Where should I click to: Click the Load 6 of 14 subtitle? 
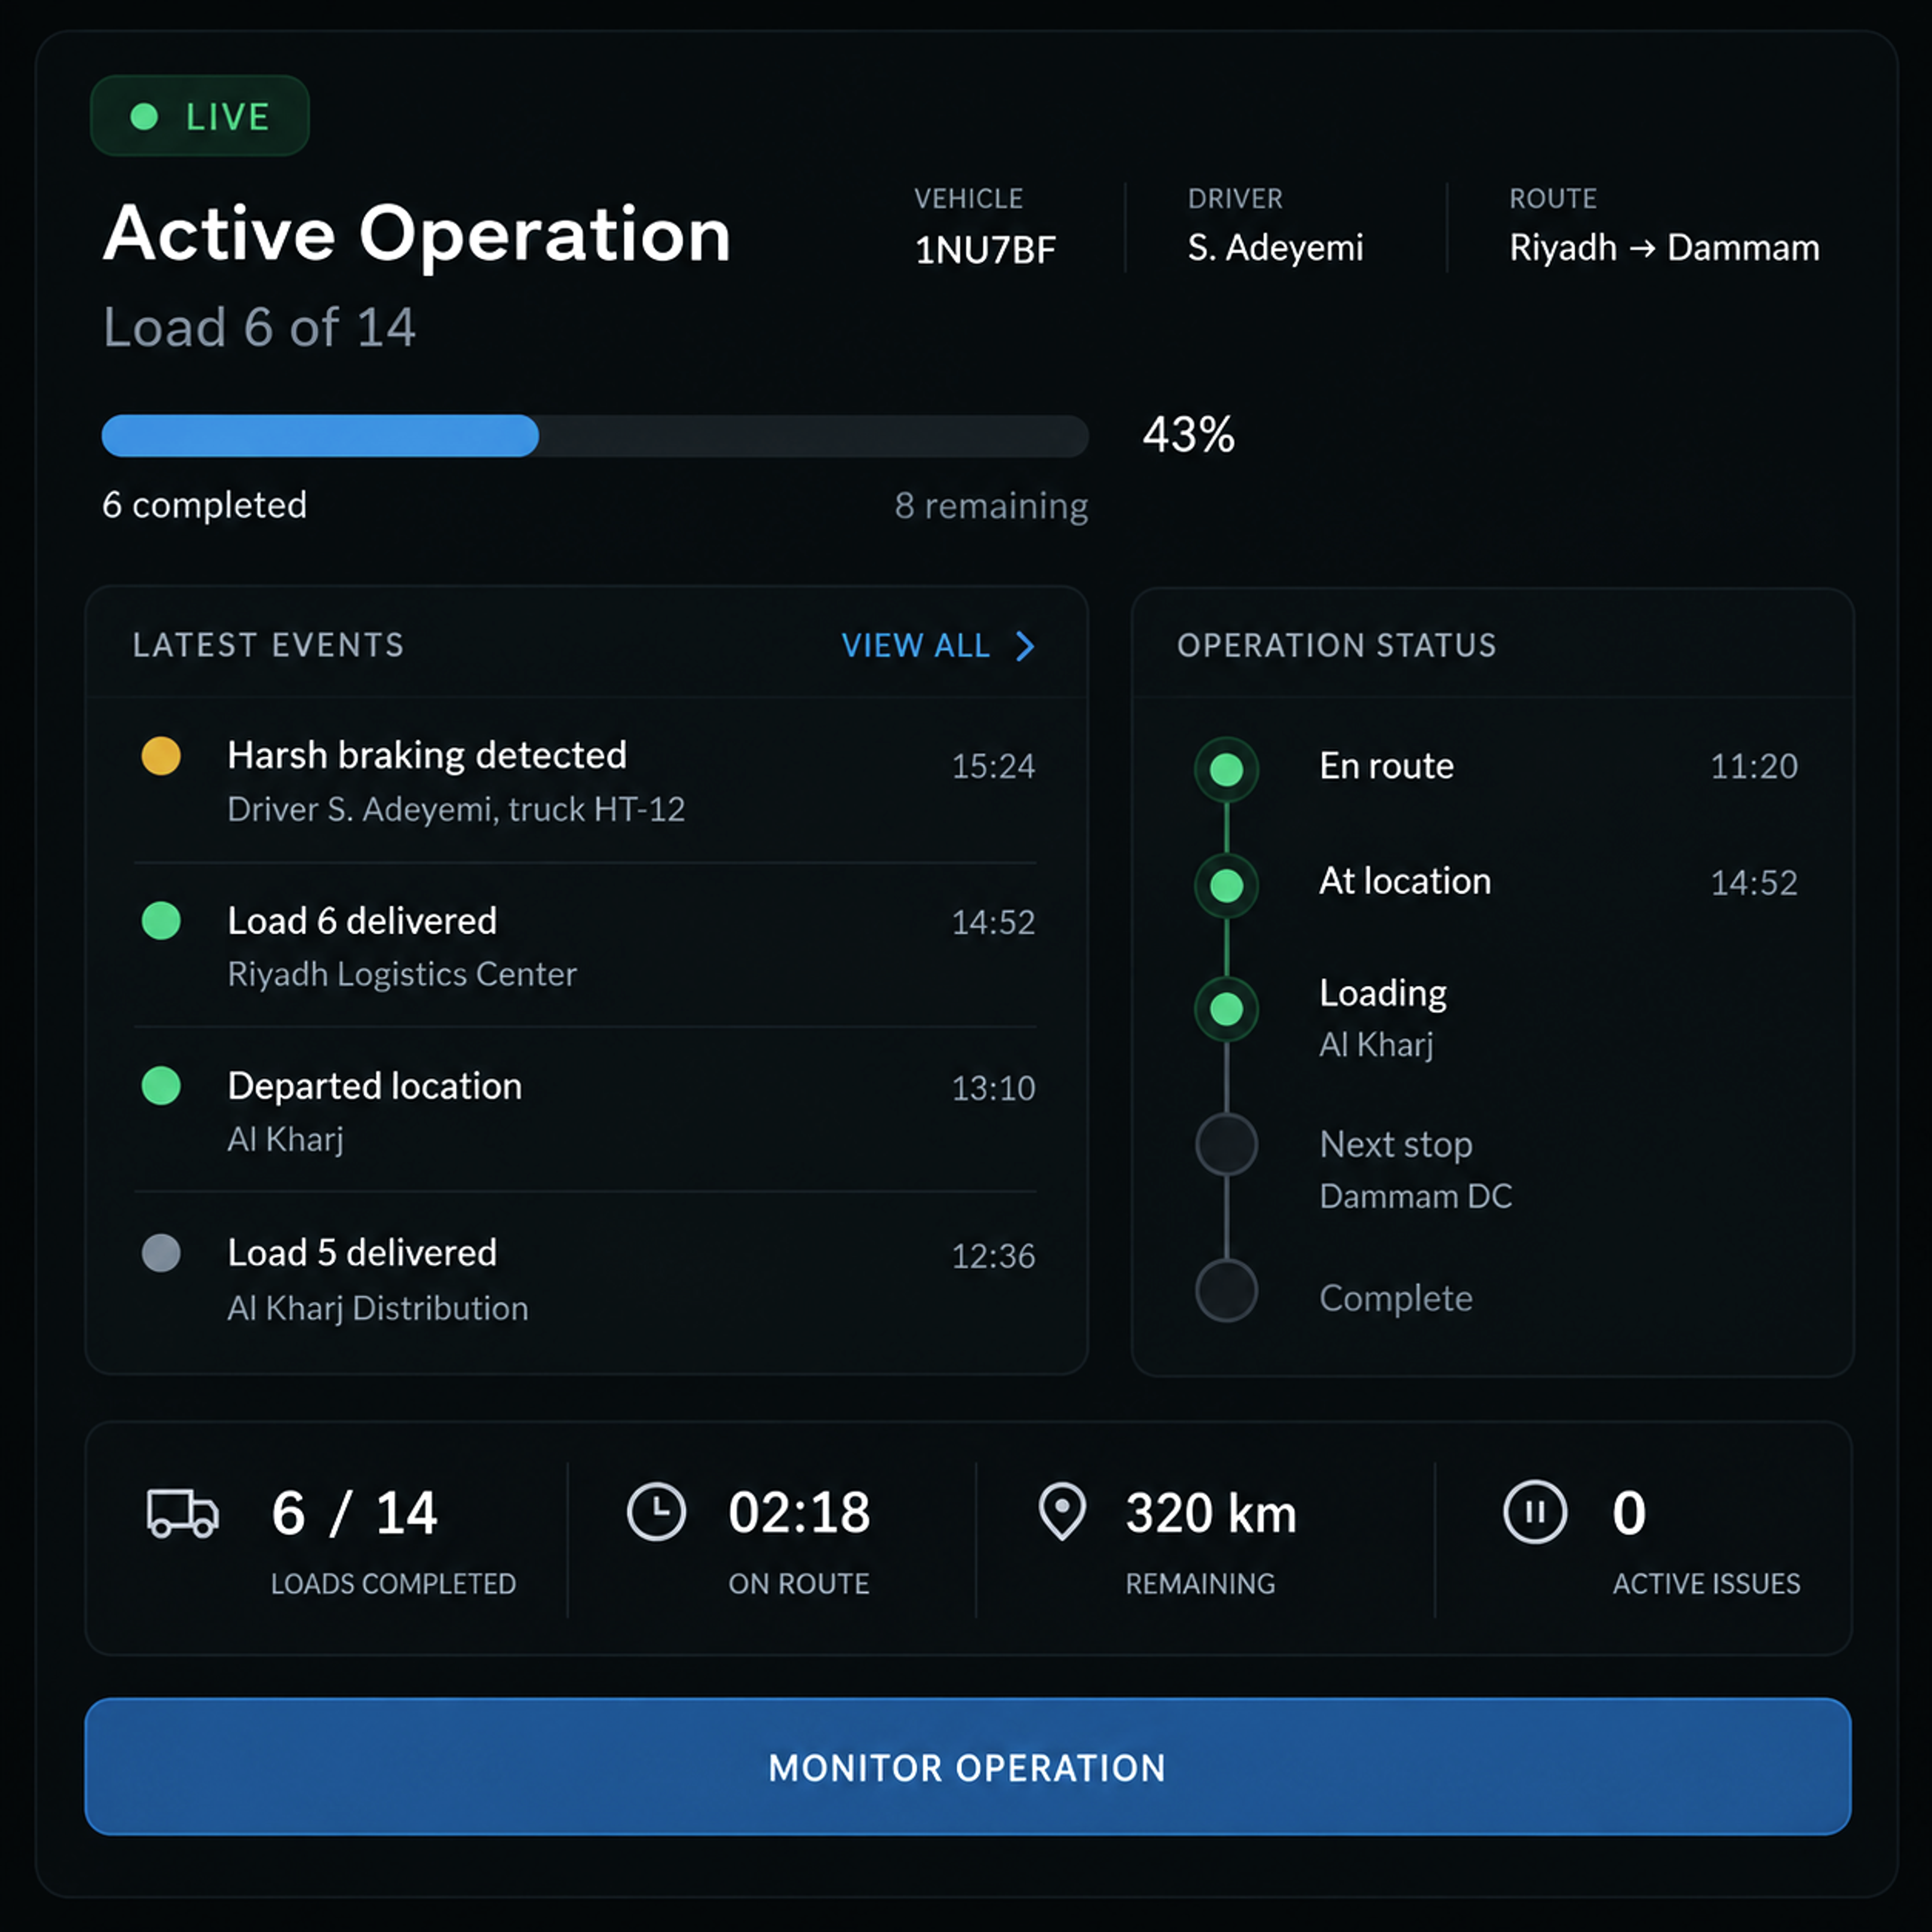[259, 328]
